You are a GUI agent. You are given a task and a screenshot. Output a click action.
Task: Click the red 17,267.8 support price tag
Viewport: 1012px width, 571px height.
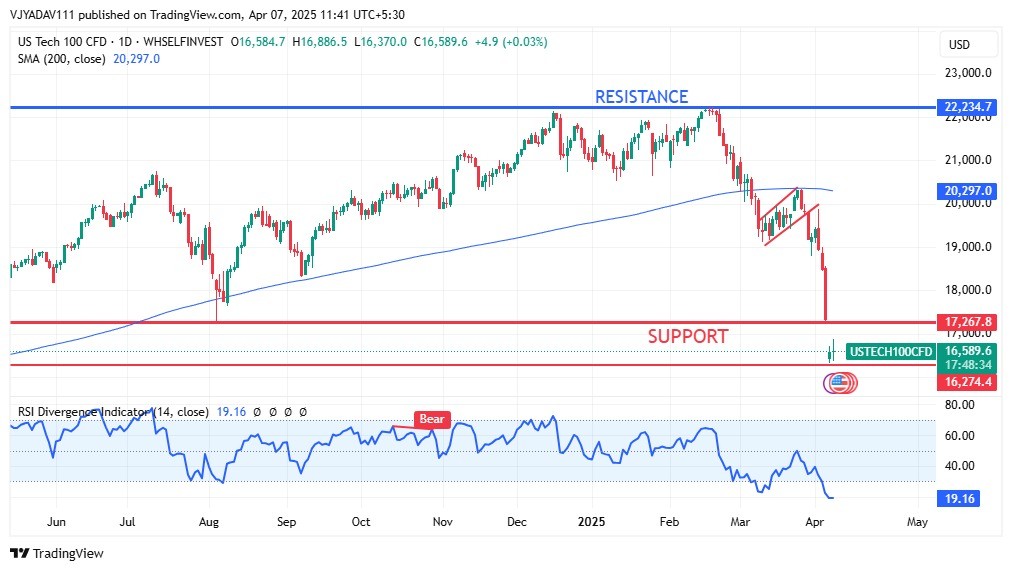click(966, 322)
